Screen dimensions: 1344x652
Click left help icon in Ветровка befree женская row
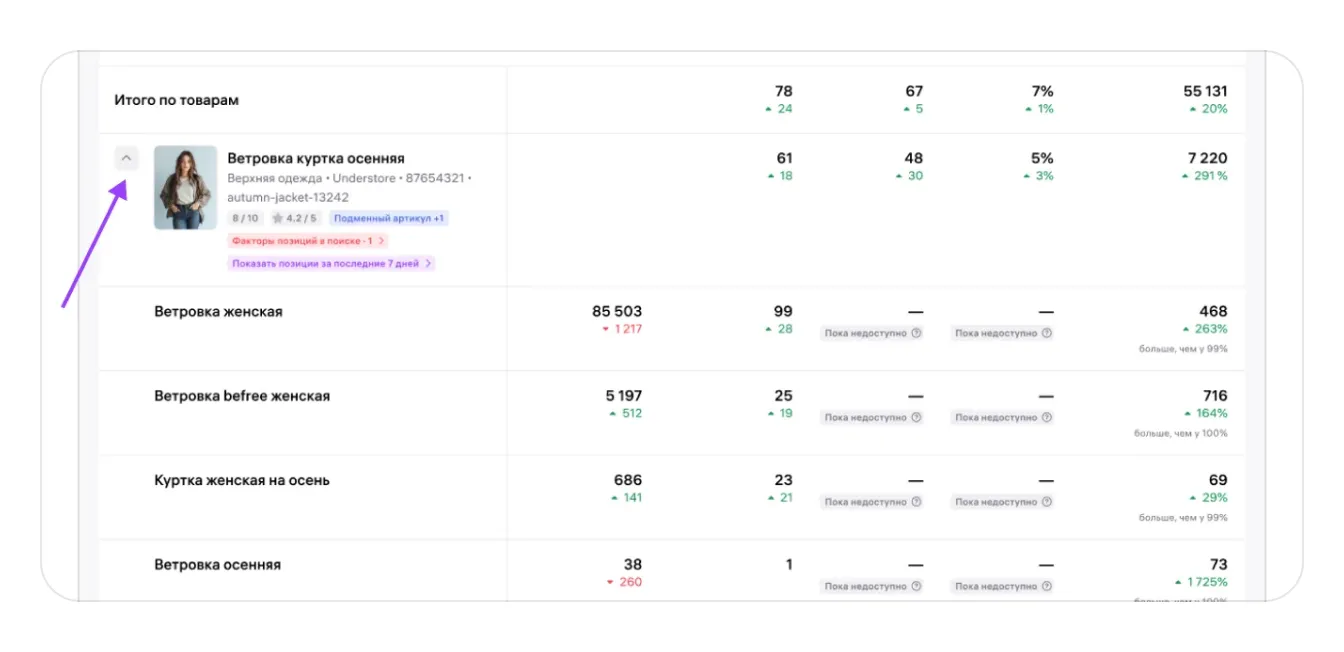(916, 418)
